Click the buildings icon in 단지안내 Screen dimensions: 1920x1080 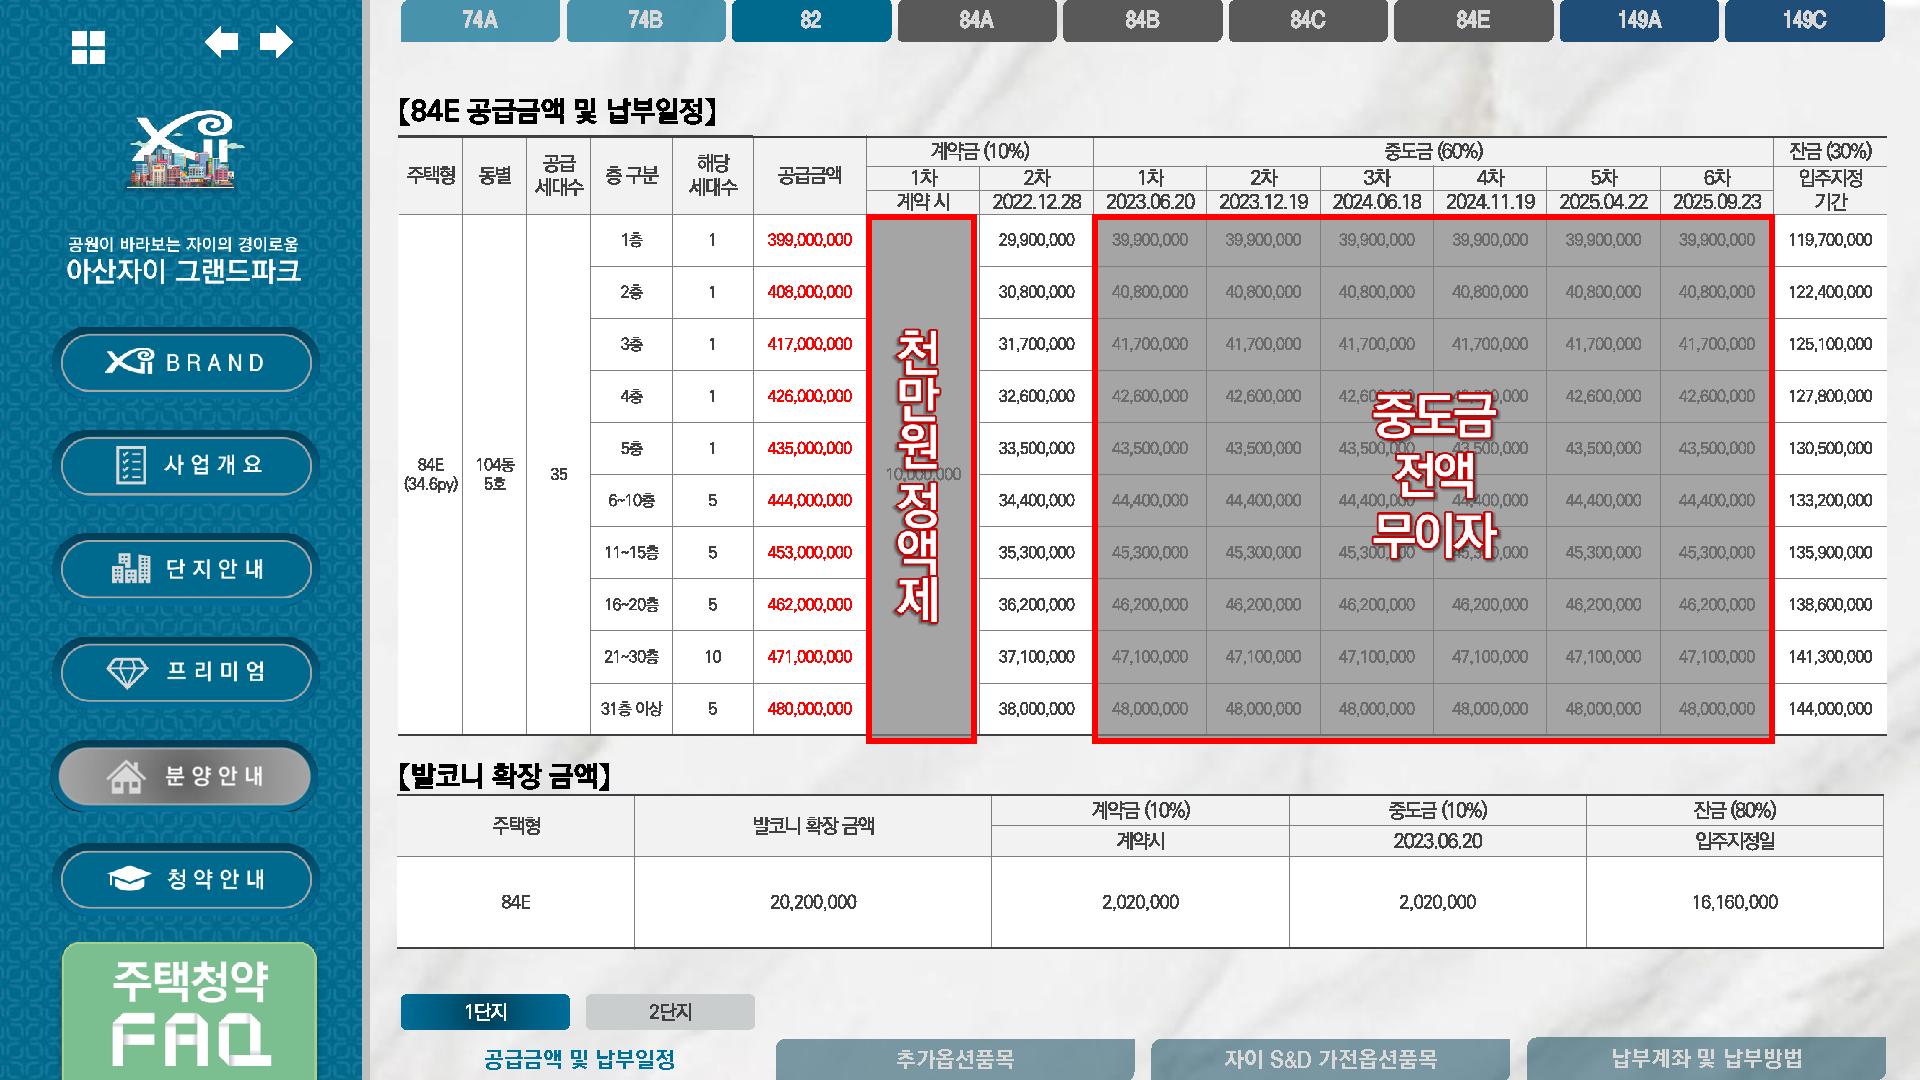131,568
